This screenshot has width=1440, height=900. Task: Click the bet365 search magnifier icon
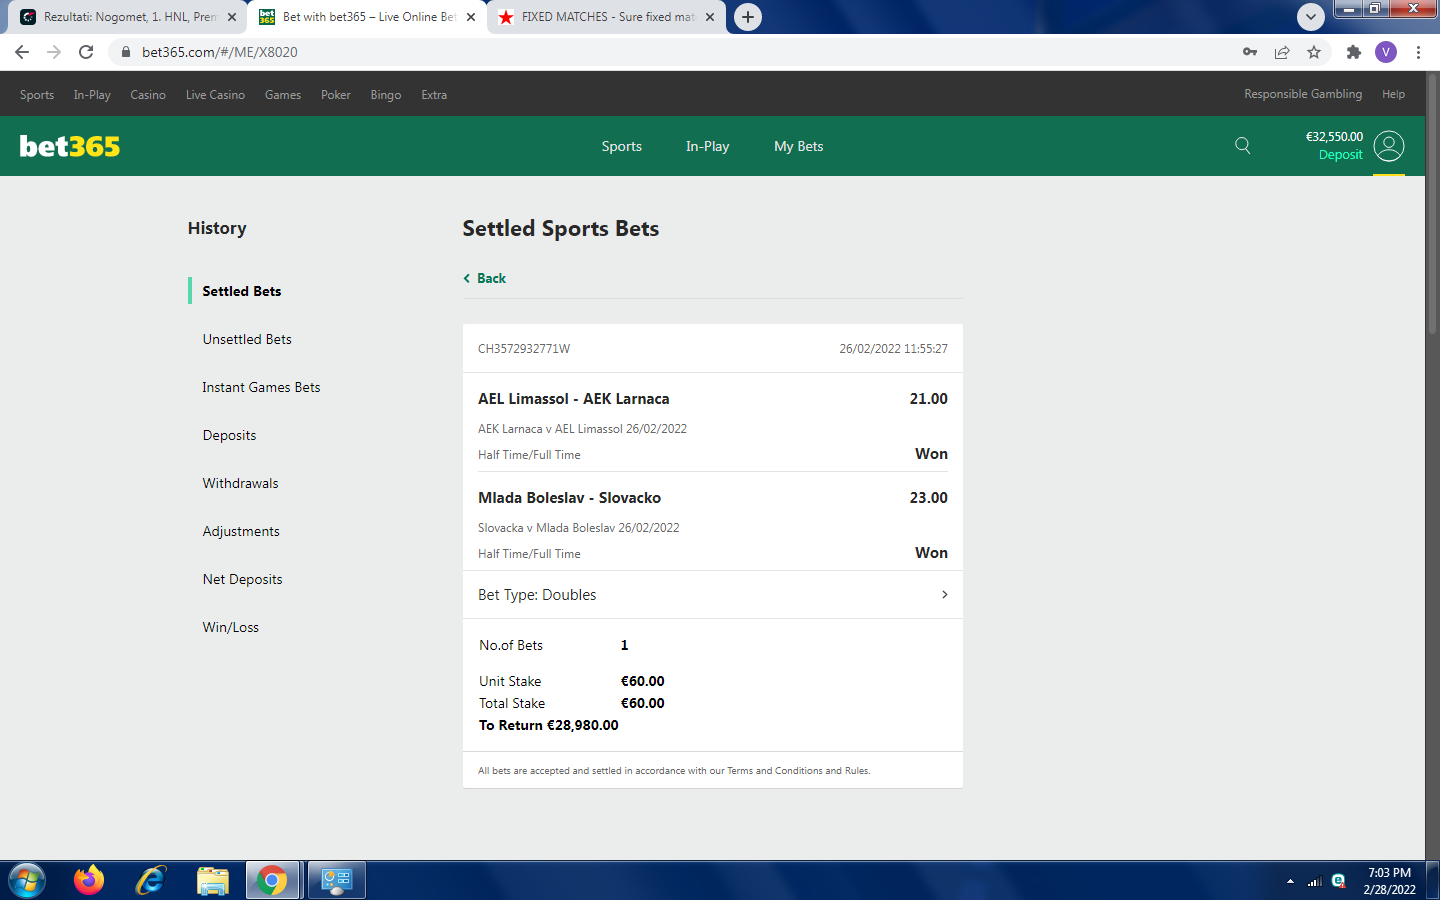coord(1242,146)
